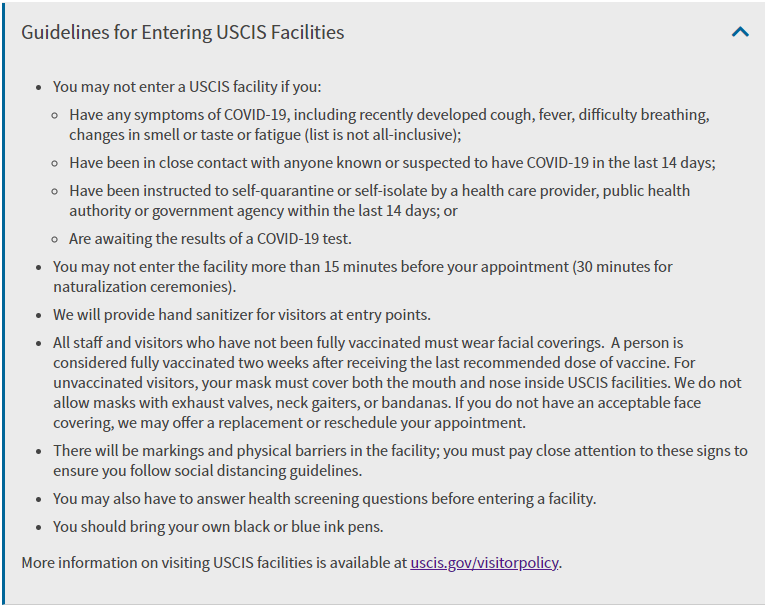Click the 'Guidelines for Entering USCIS Facilities' heading
Image resolution: width=767 pixels, height=608 pixels.
pyautogui.click(x=182, y=32)
